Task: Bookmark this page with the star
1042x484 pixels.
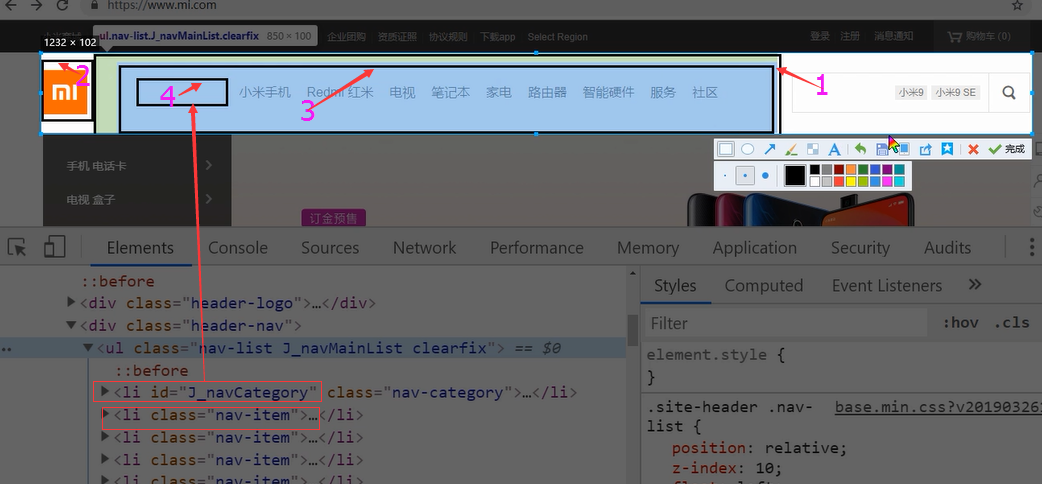Action: pyautogui.click(x=1017, y=5)
